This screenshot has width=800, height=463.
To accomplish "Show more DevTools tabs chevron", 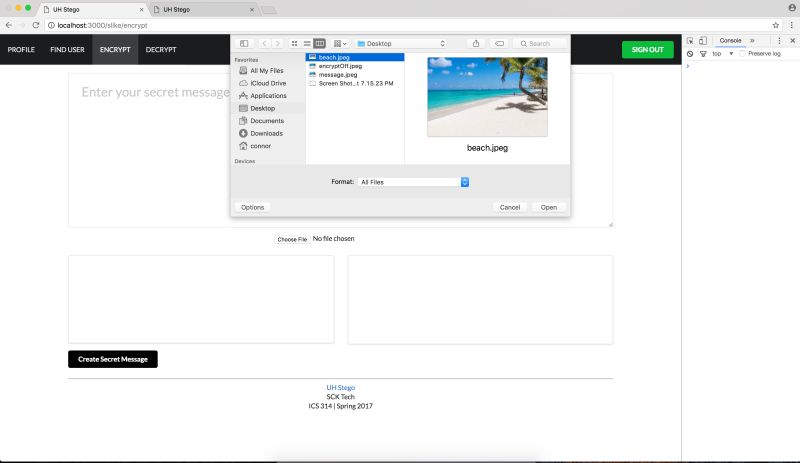I will click(752, 41).
